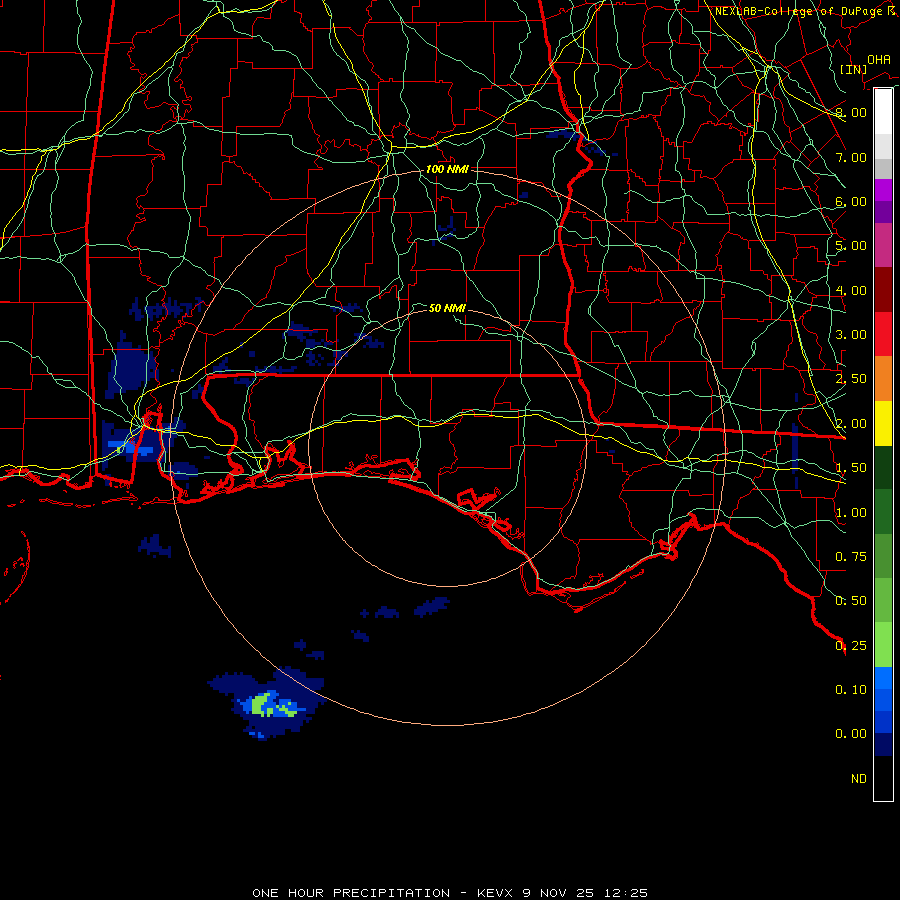Click the 8.00 legend value
This screenshot has width=900, height=900.
tap(851, 112)
